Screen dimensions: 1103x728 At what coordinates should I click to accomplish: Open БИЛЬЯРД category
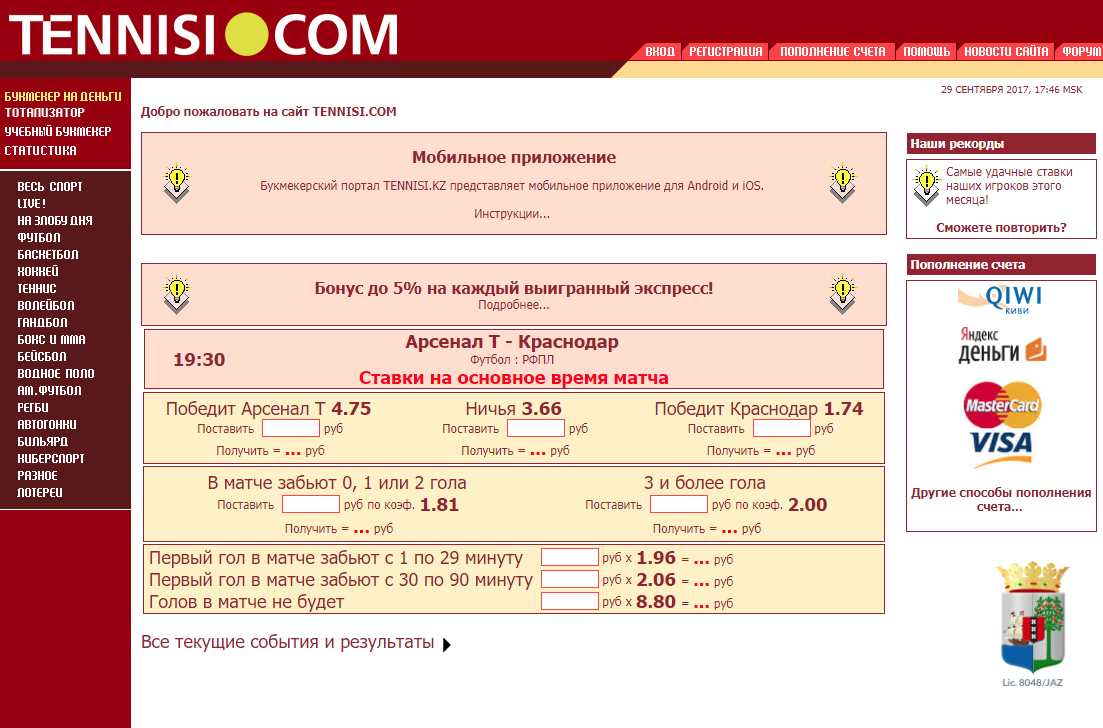tap(42, 442)
